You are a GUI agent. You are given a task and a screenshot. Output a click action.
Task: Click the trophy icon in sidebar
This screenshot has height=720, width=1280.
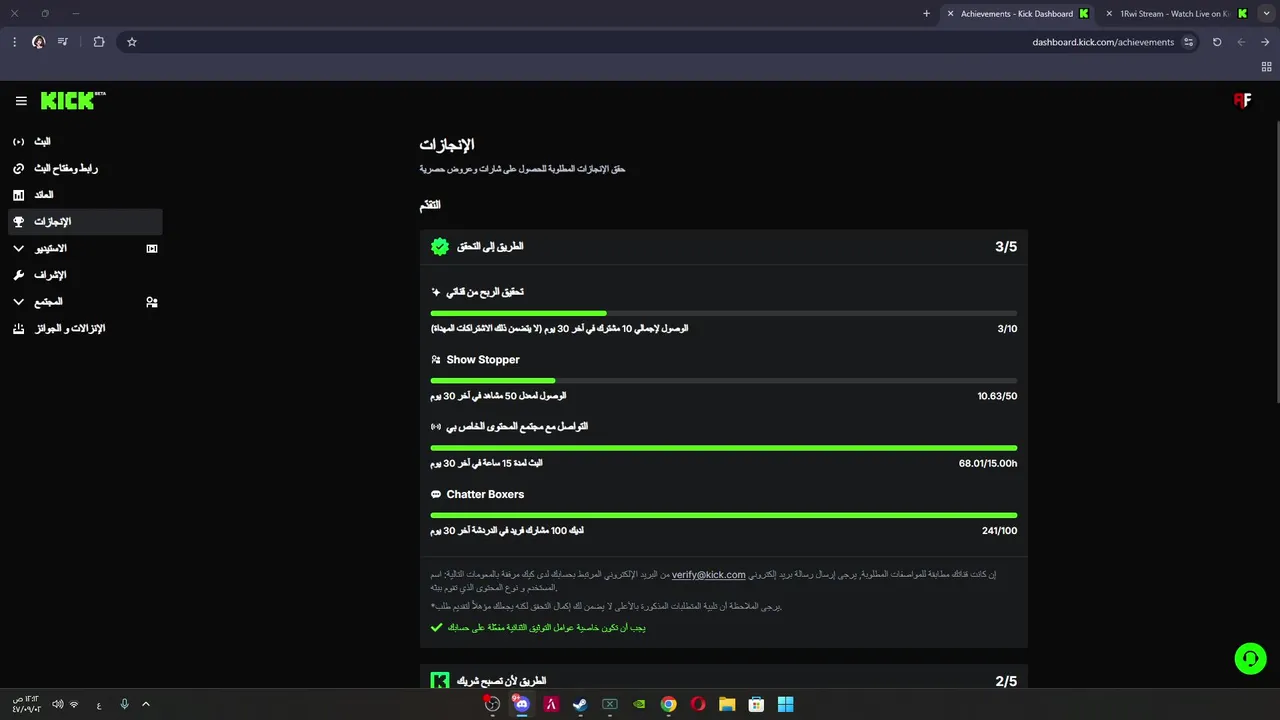pos(18,222)
